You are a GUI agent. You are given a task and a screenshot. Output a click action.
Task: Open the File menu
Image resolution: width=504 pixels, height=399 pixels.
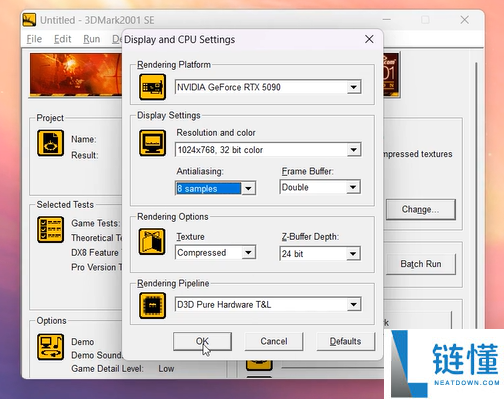click(x=34, y=39)
